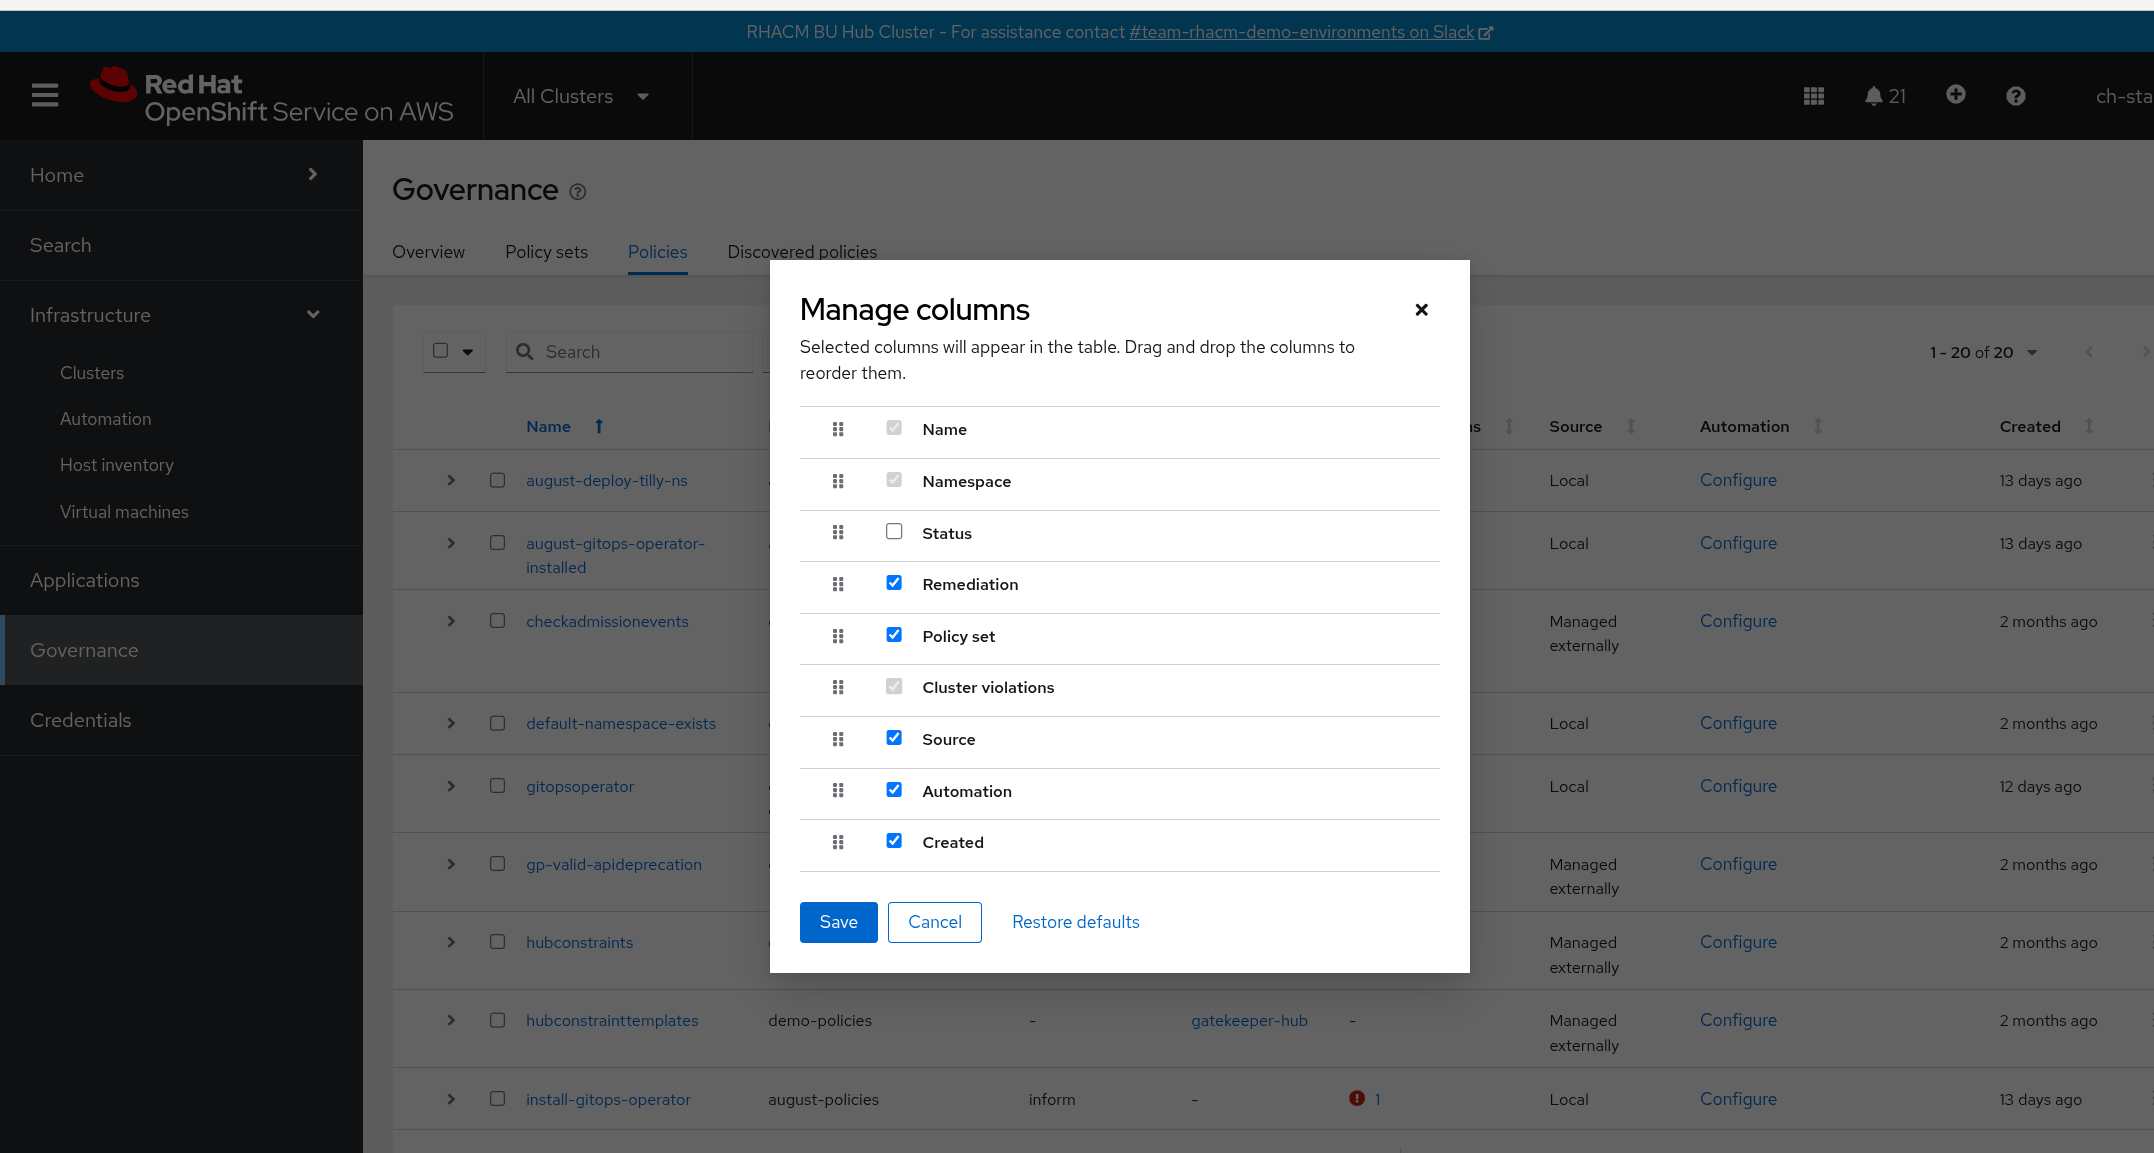Image resolution: width=2154 pixels, height=1153 pixels.
Task: Open notifications bell showing 21
Action: pyautogui.click(x=1884, y=96)
